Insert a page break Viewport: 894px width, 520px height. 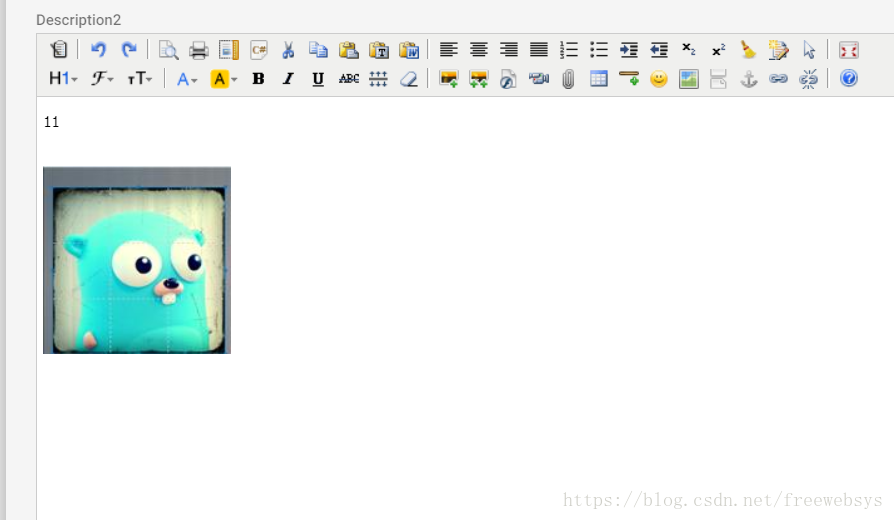(718, 79)
